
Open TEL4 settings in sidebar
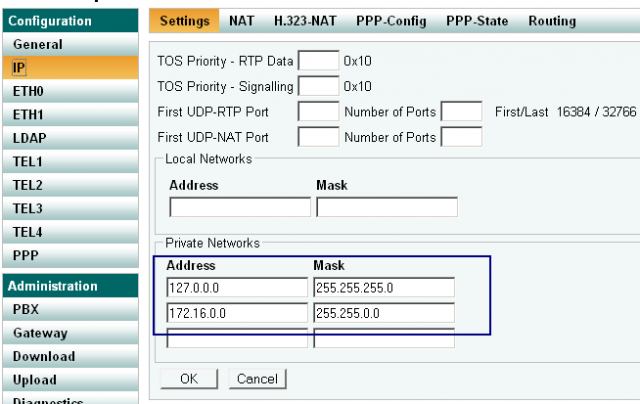[70, 232]
